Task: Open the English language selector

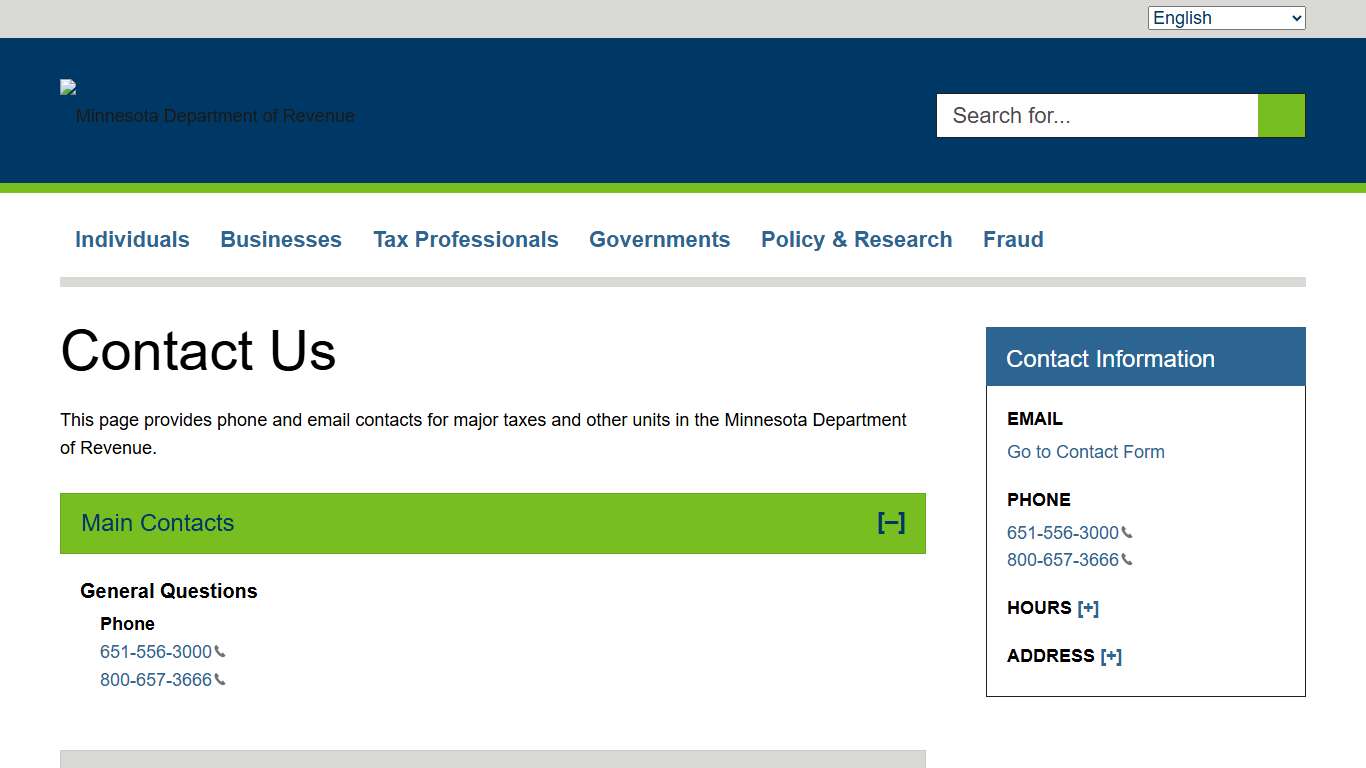Action: (x=1226, y=17)
